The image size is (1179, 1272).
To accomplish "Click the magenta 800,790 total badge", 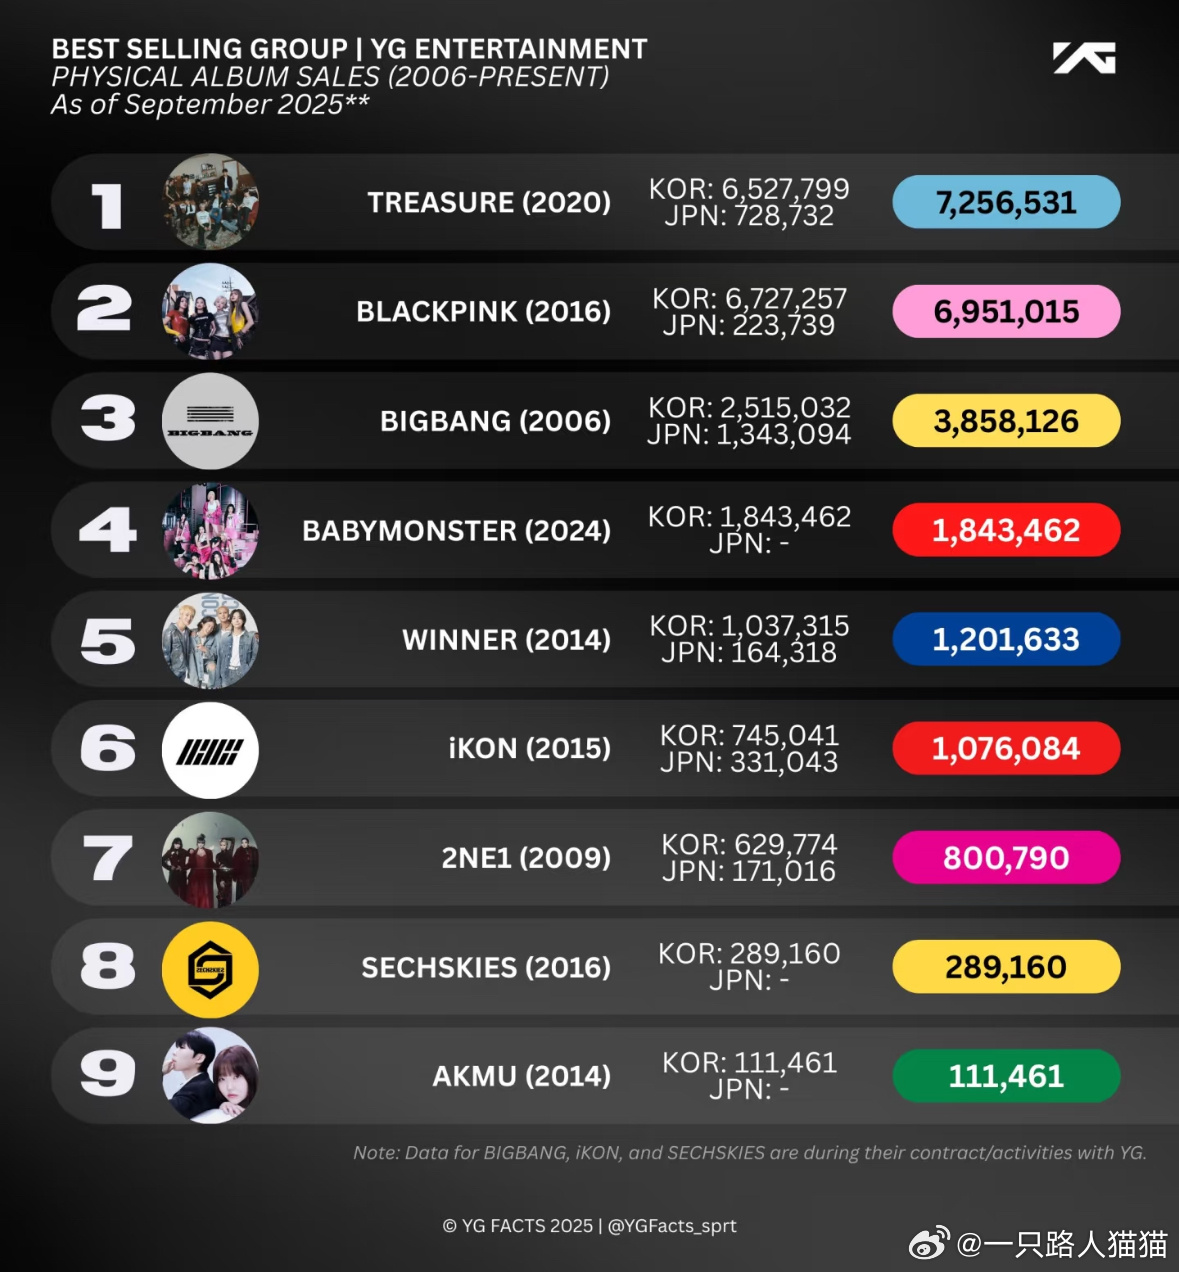I will [x=1006, y=858].
